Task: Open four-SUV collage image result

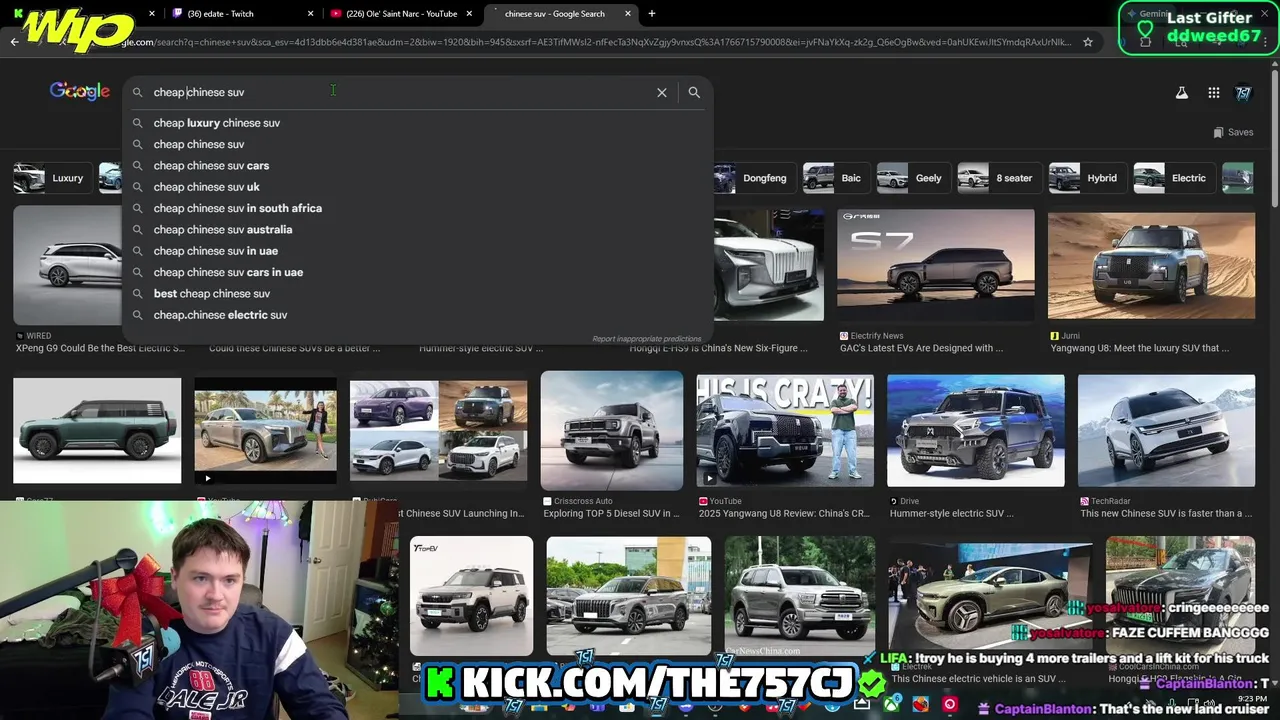Action: [438, 430]
